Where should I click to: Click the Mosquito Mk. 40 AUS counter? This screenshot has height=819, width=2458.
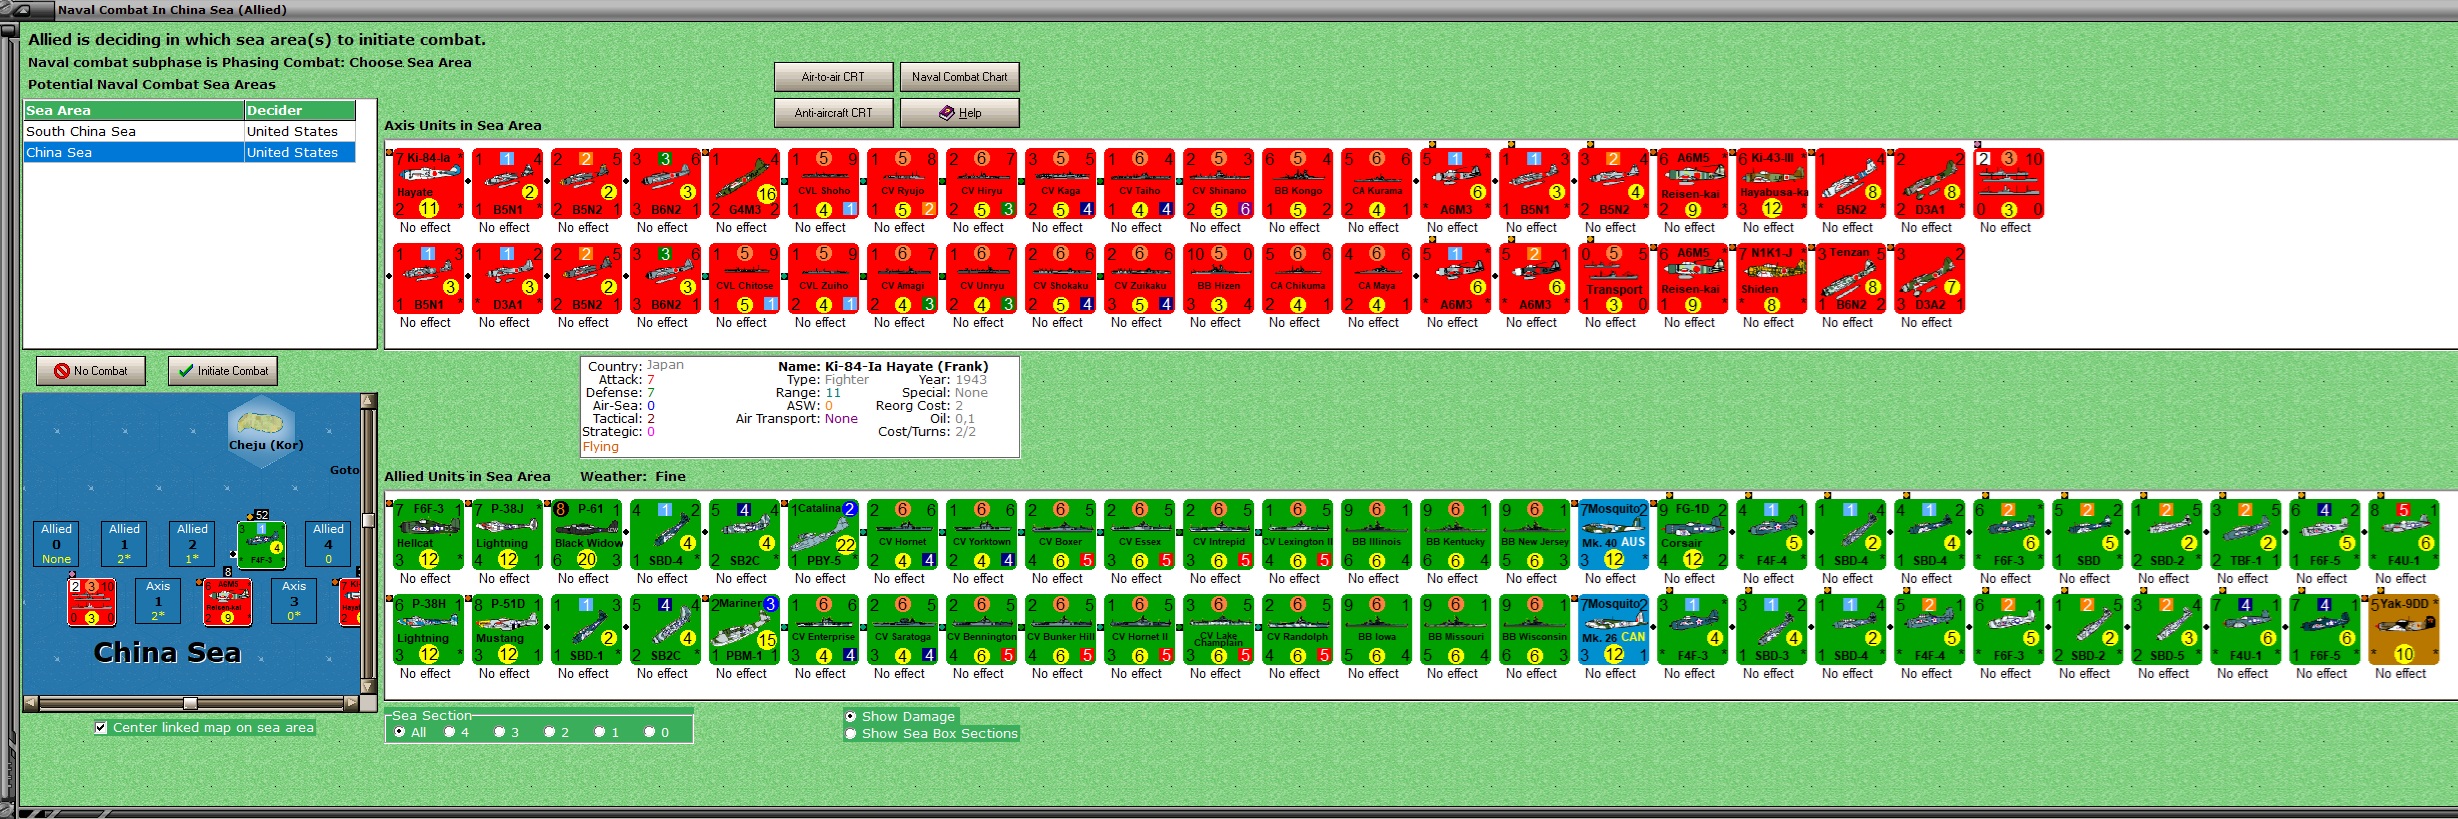(x=1614, y=535)
